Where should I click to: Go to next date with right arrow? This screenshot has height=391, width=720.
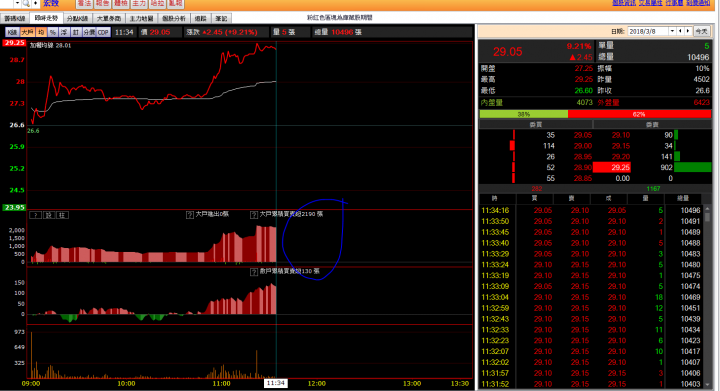pyautogui.click(x=688, y=31)
